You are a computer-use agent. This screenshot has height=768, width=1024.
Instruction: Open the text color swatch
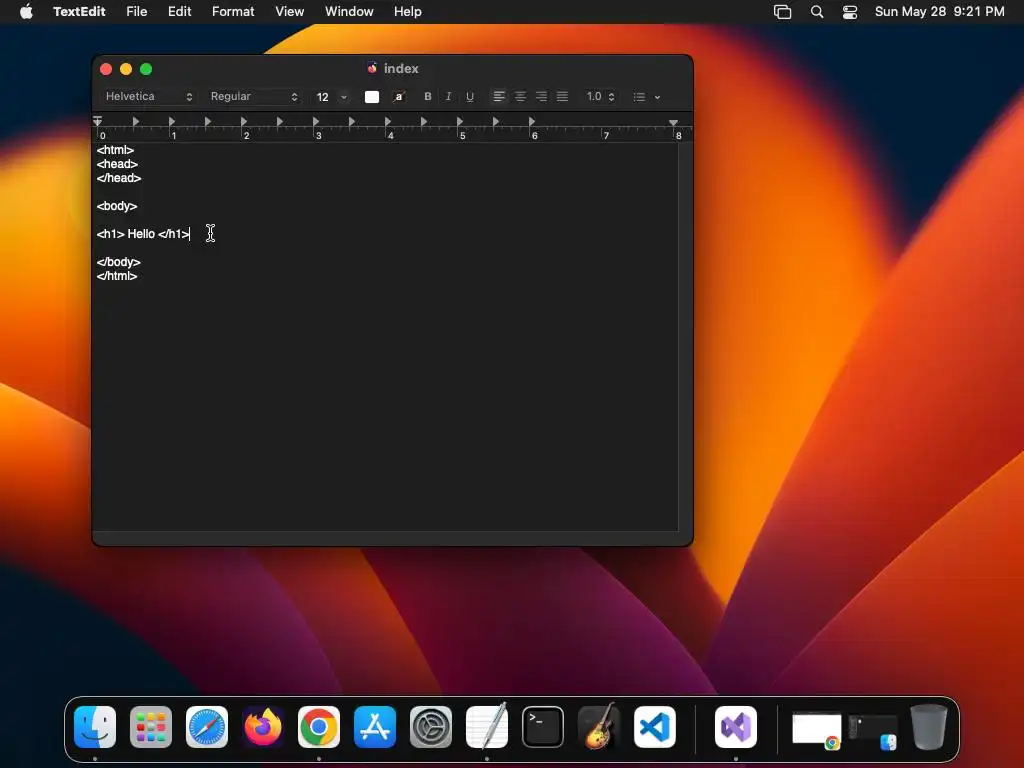coord(372,97)
